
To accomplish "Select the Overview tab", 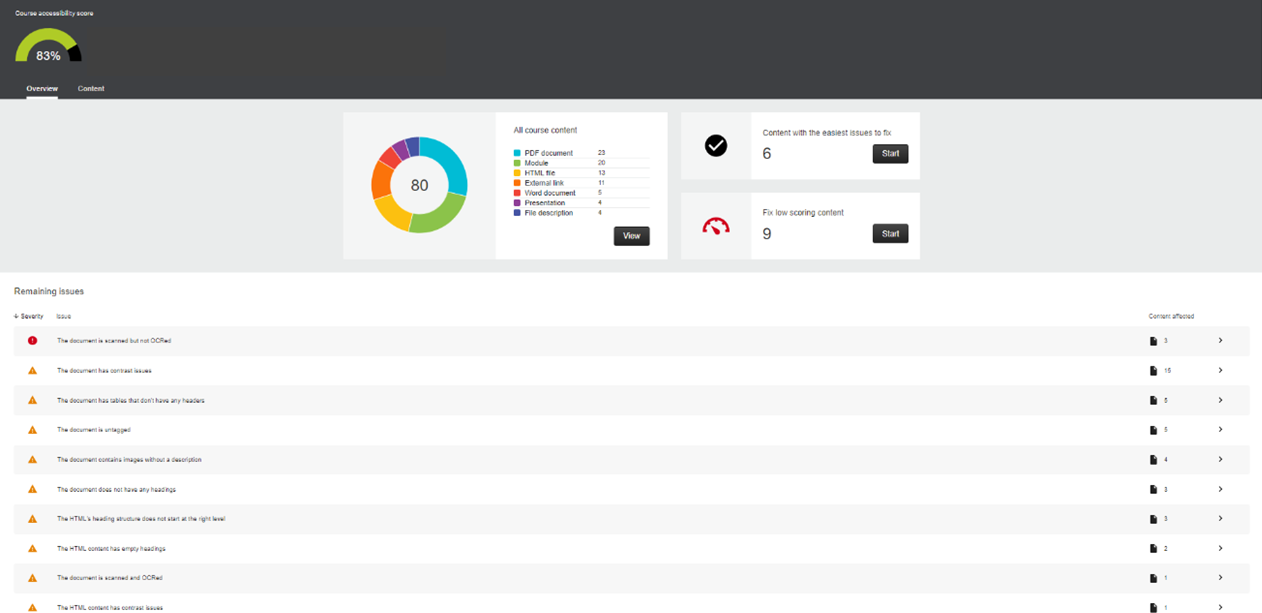I will click(x=42, y=89).
